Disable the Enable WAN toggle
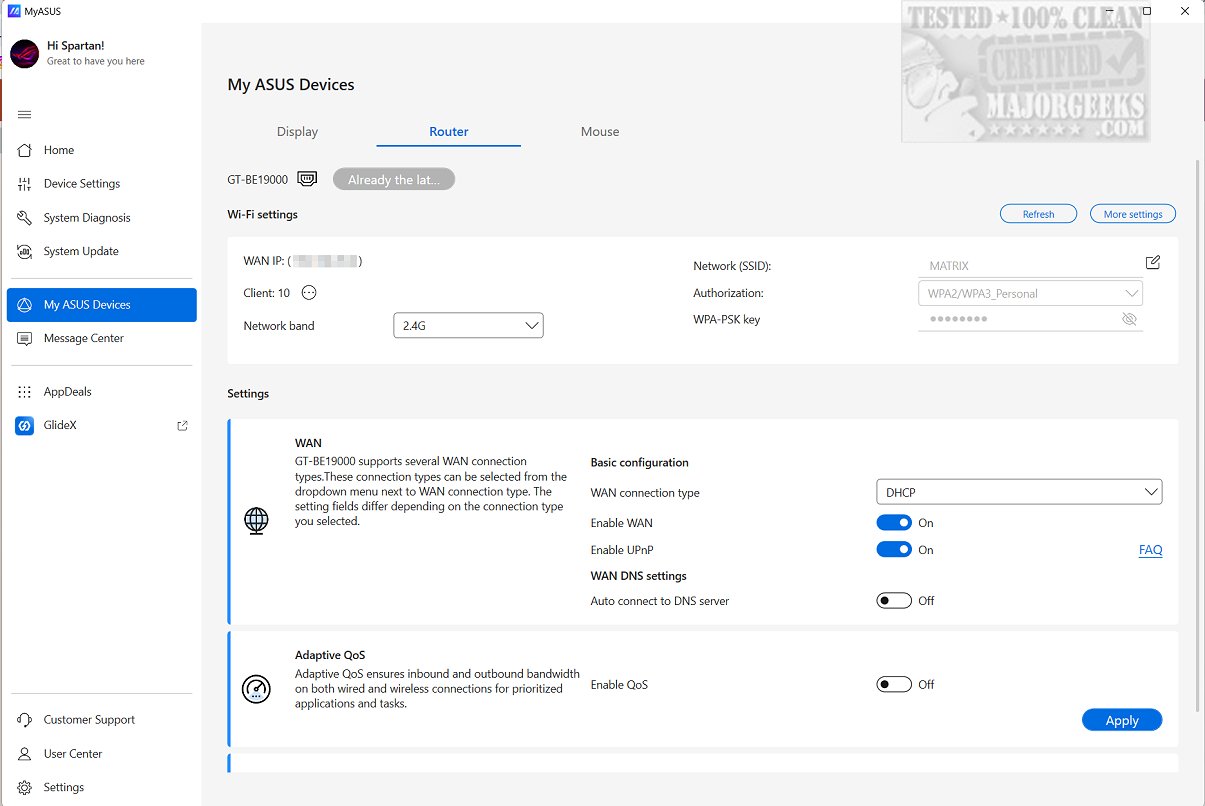This screenshot has width=1205, height=806. [894, 523]
